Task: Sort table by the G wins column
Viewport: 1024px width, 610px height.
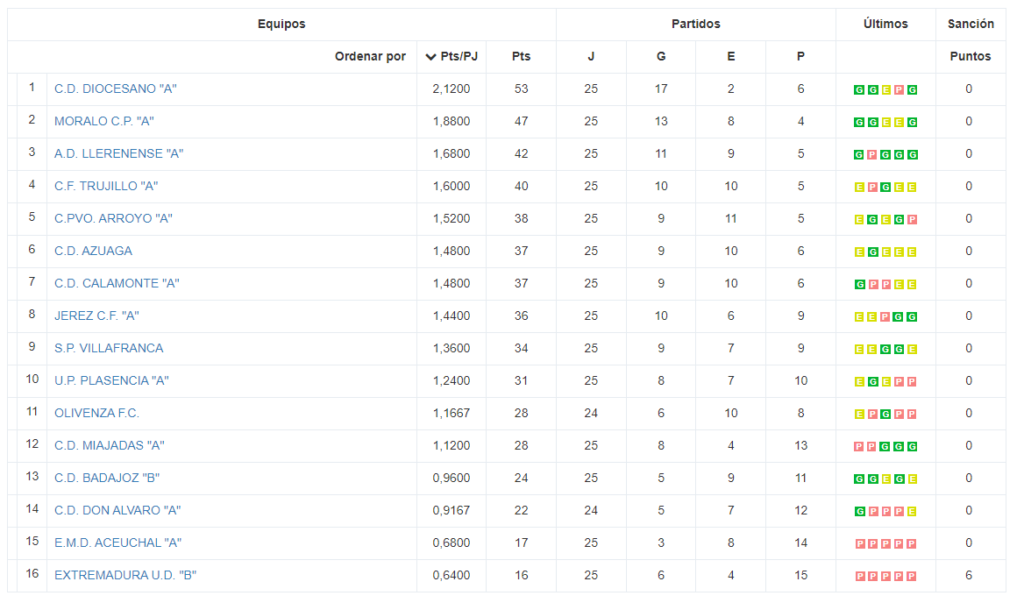Action: coord(660,56)
